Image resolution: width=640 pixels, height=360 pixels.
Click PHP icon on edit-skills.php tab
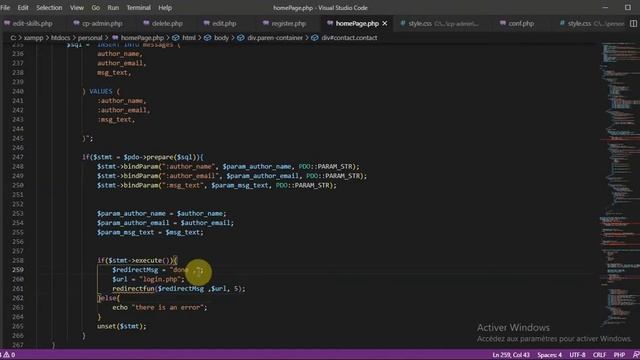pyautogui.click(x=7, y=24)
